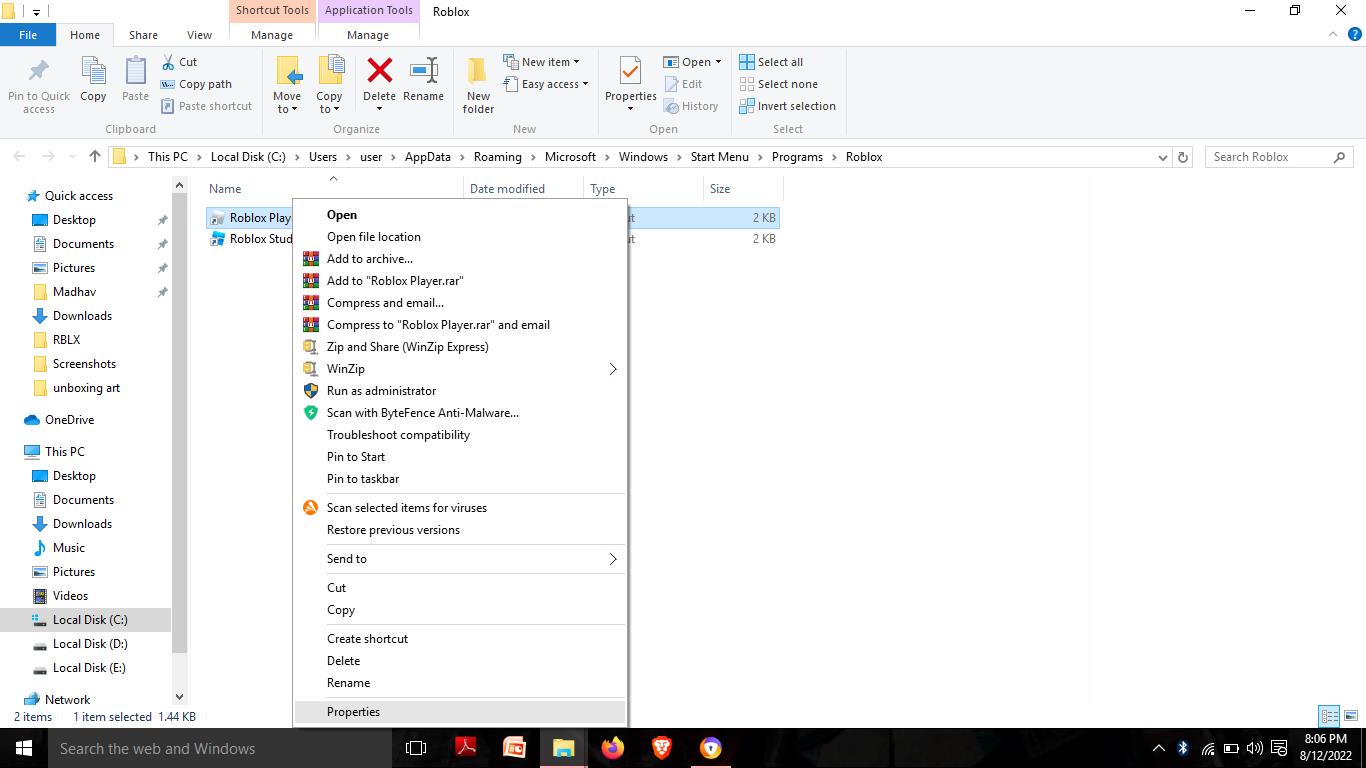This screenshot has width=1366, height=768.
Task: Click the Properties icon in ribbon
Action: pyautogui.click(x=630, y=72)
